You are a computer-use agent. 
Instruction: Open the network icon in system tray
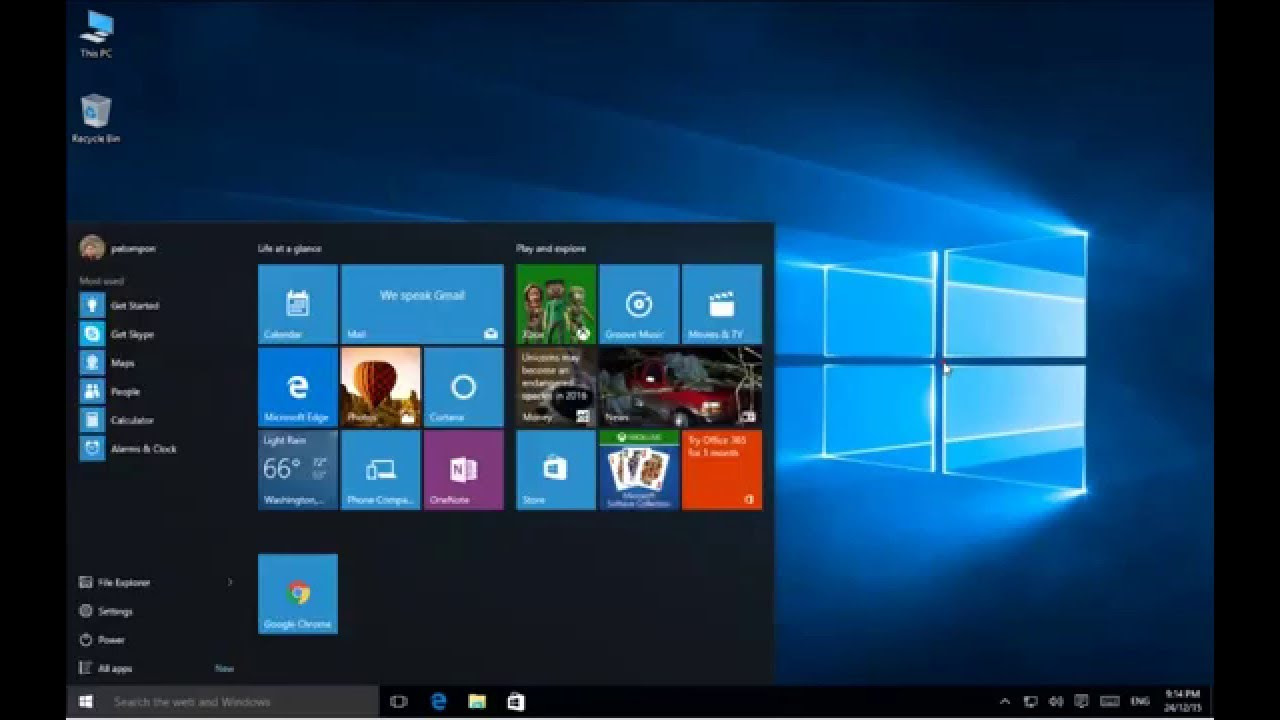[1031, 702]
